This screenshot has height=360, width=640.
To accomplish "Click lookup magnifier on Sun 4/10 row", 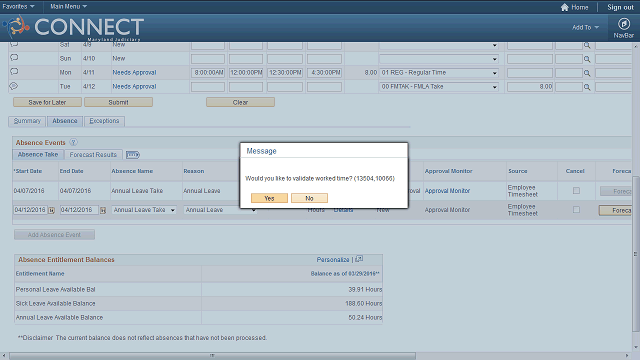I will click(587, 59).
